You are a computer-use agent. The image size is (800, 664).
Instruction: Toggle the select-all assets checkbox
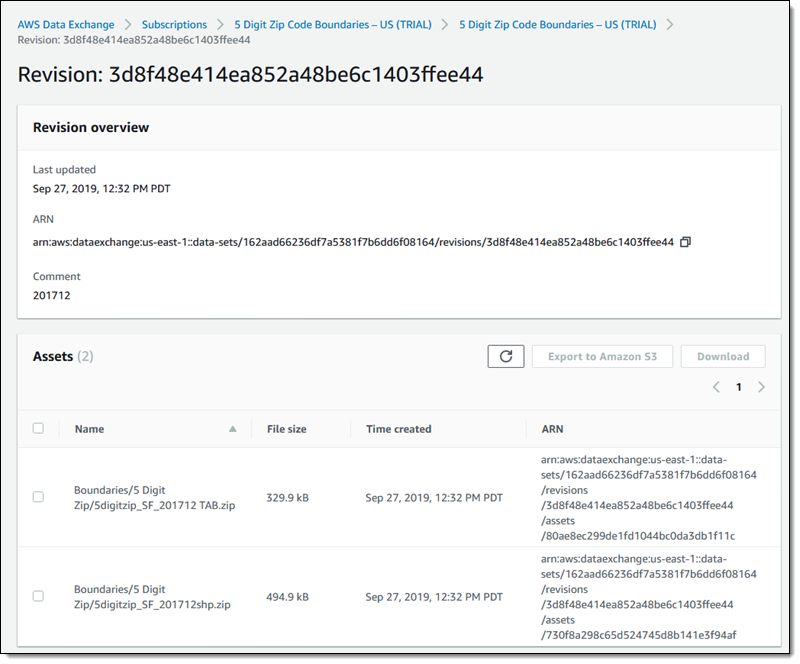pos(38,428)
